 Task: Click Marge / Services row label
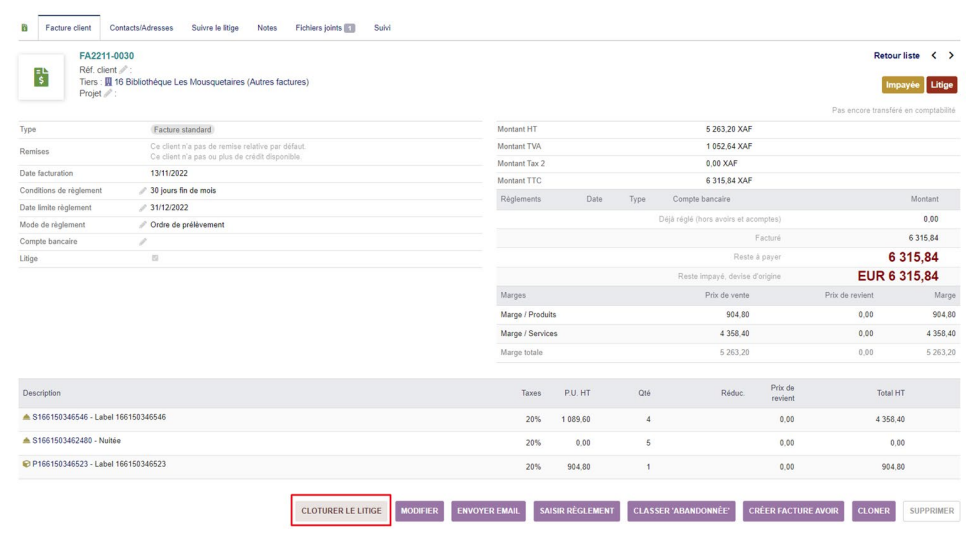(529, 333)
